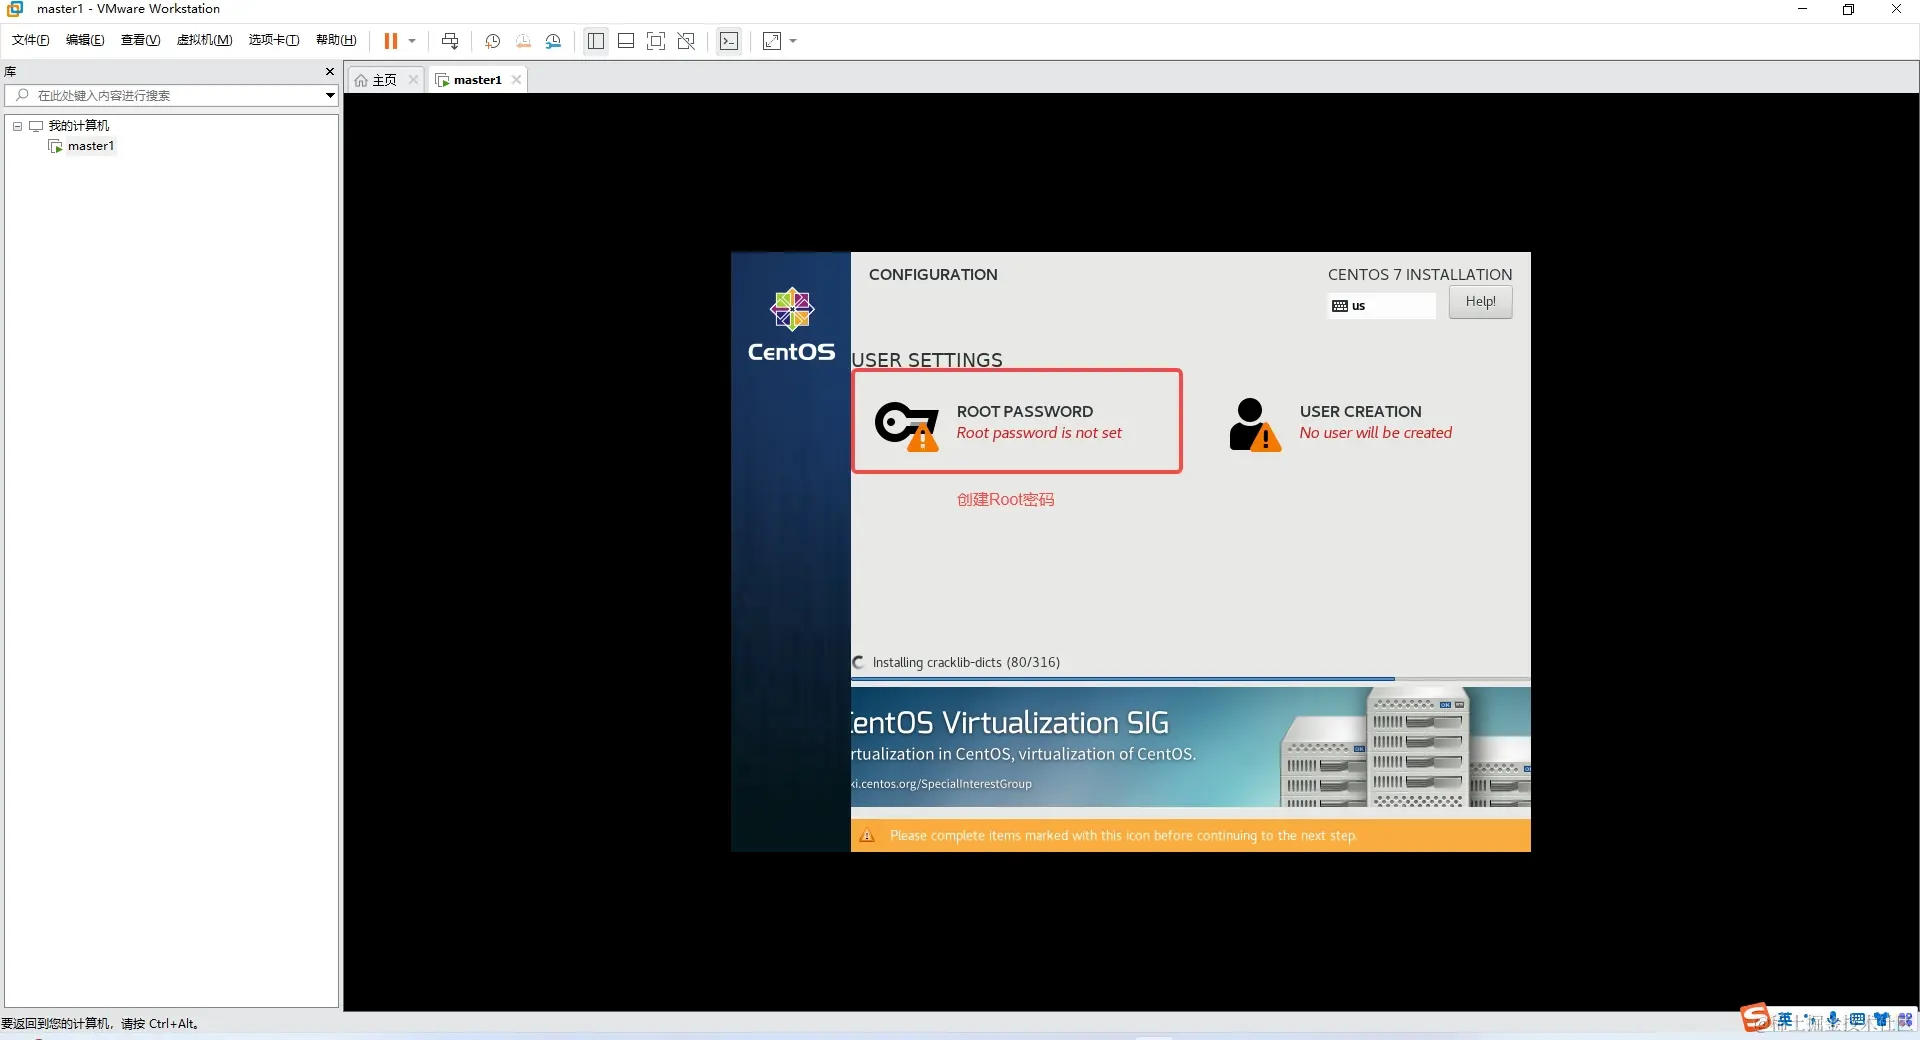
Task: Click the root password key icon
Action: pos(907,426)
